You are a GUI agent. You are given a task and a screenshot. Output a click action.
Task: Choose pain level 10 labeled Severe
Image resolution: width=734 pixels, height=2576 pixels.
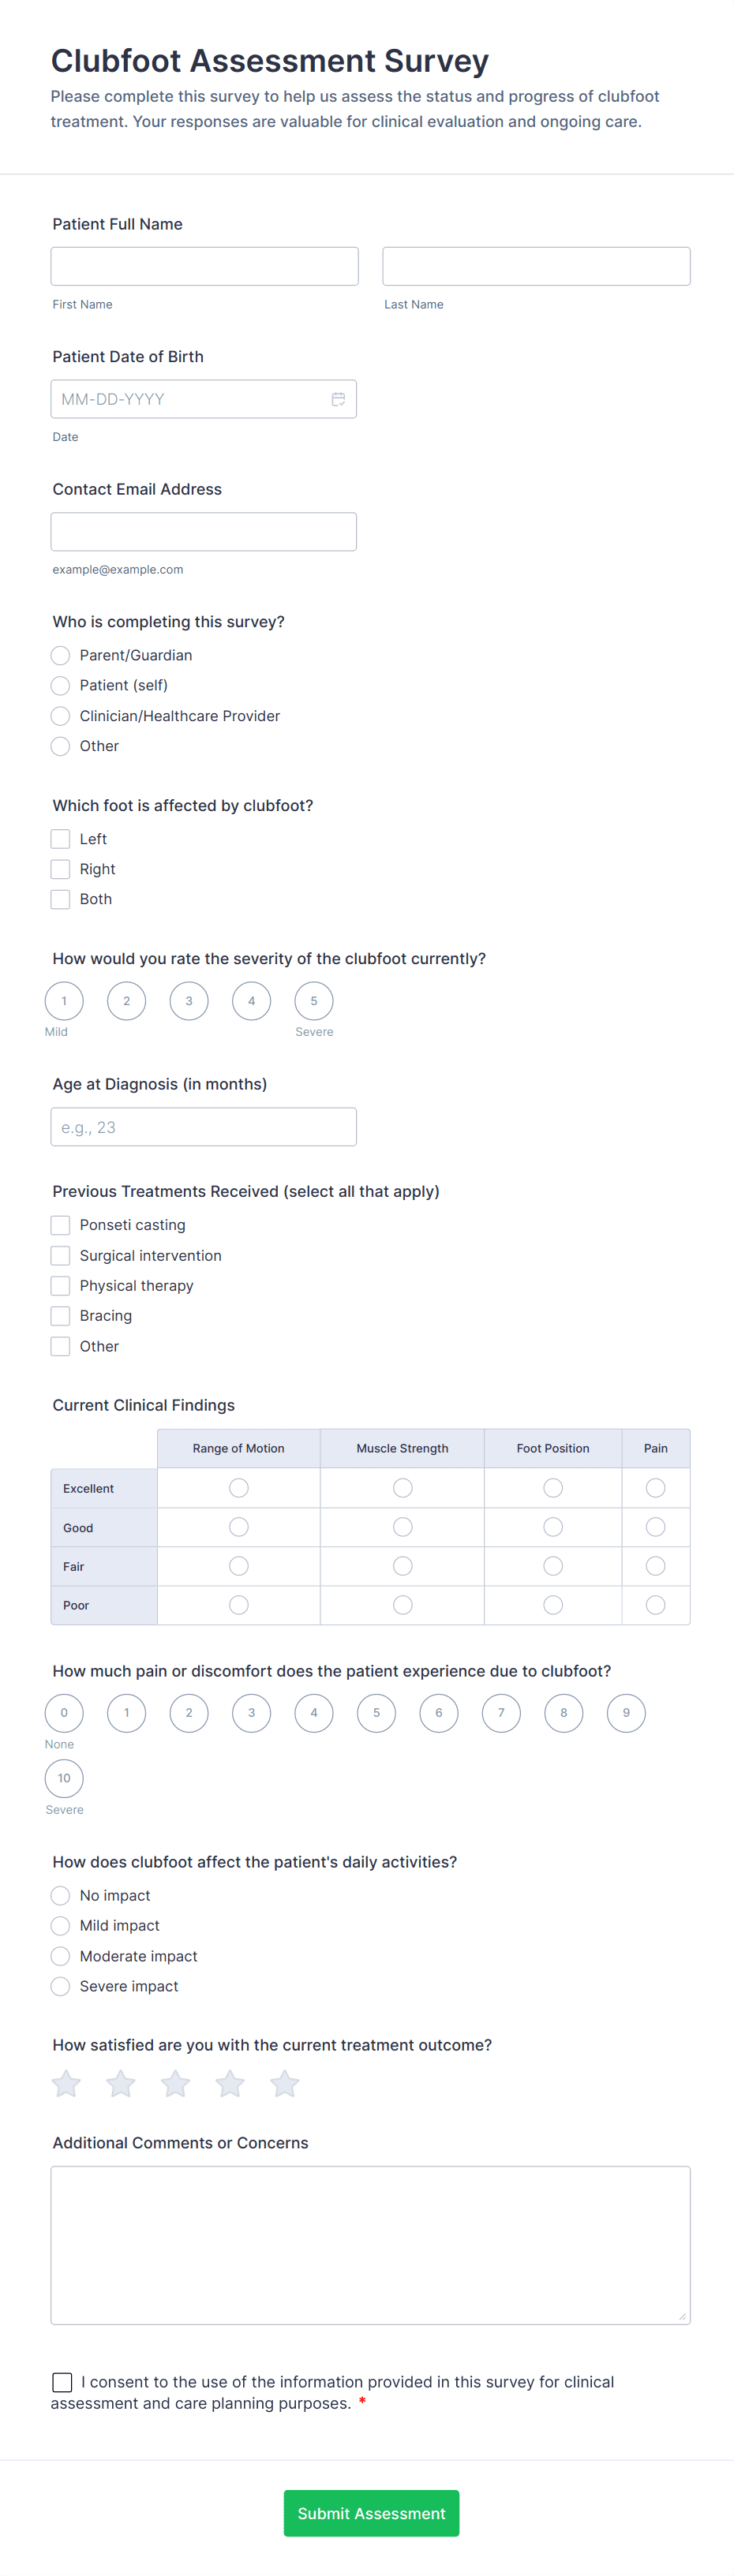pyautogui.click(x=64, y=1778)
